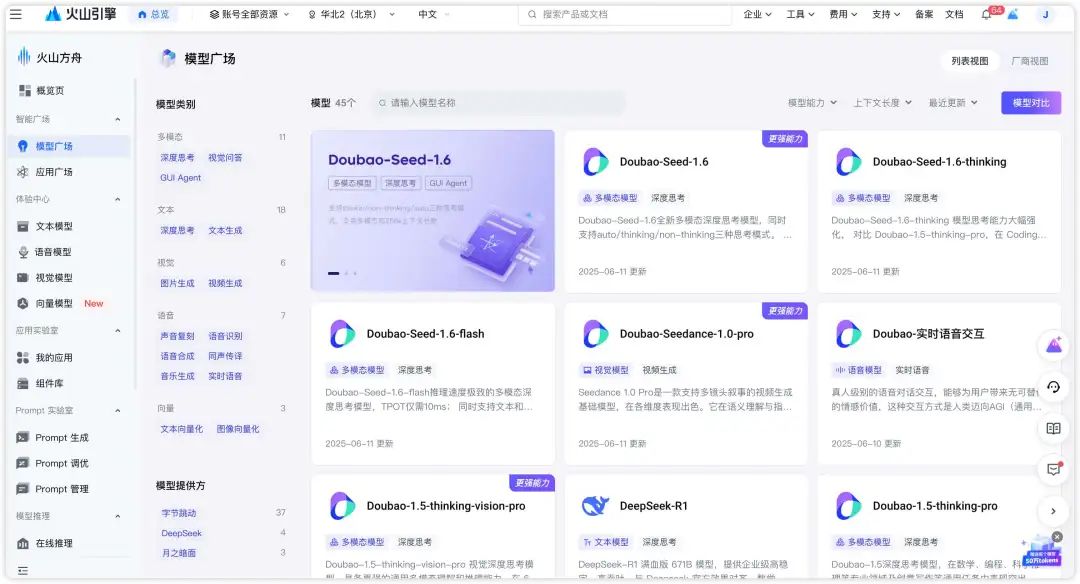1080x584 pixels.
Task: Click 文档 in the top bar
Action: (954, 14)
